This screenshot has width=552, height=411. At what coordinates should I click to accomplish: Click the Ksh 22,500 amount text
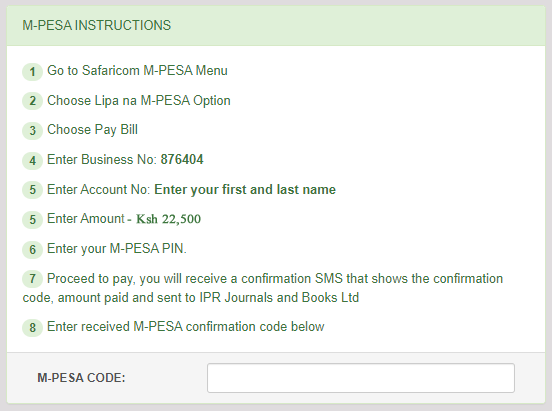point(169,219)
